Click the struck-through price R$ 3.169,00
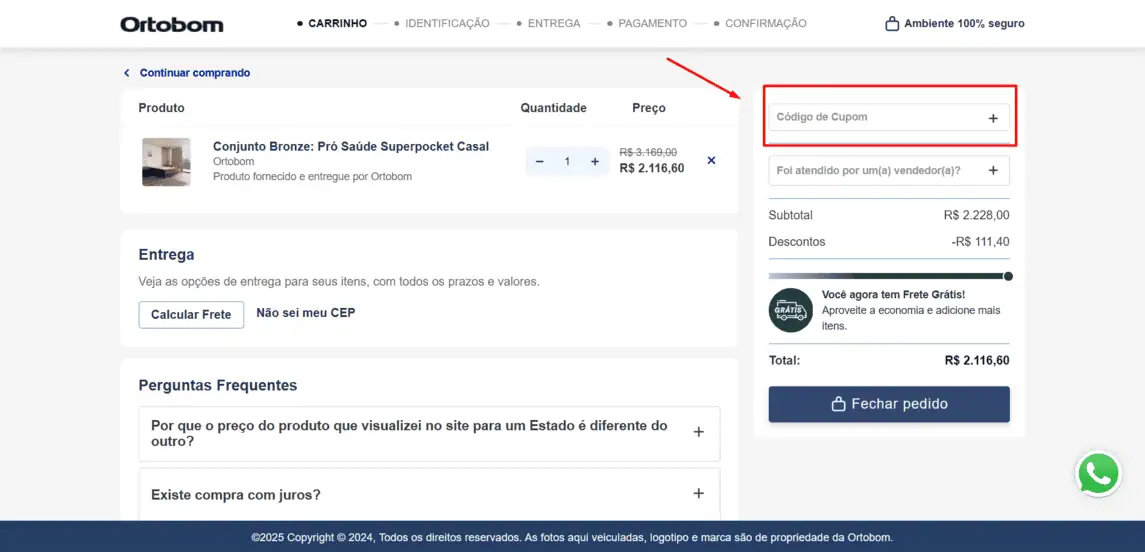The image size is (1145, 552). tap(648, 153)
